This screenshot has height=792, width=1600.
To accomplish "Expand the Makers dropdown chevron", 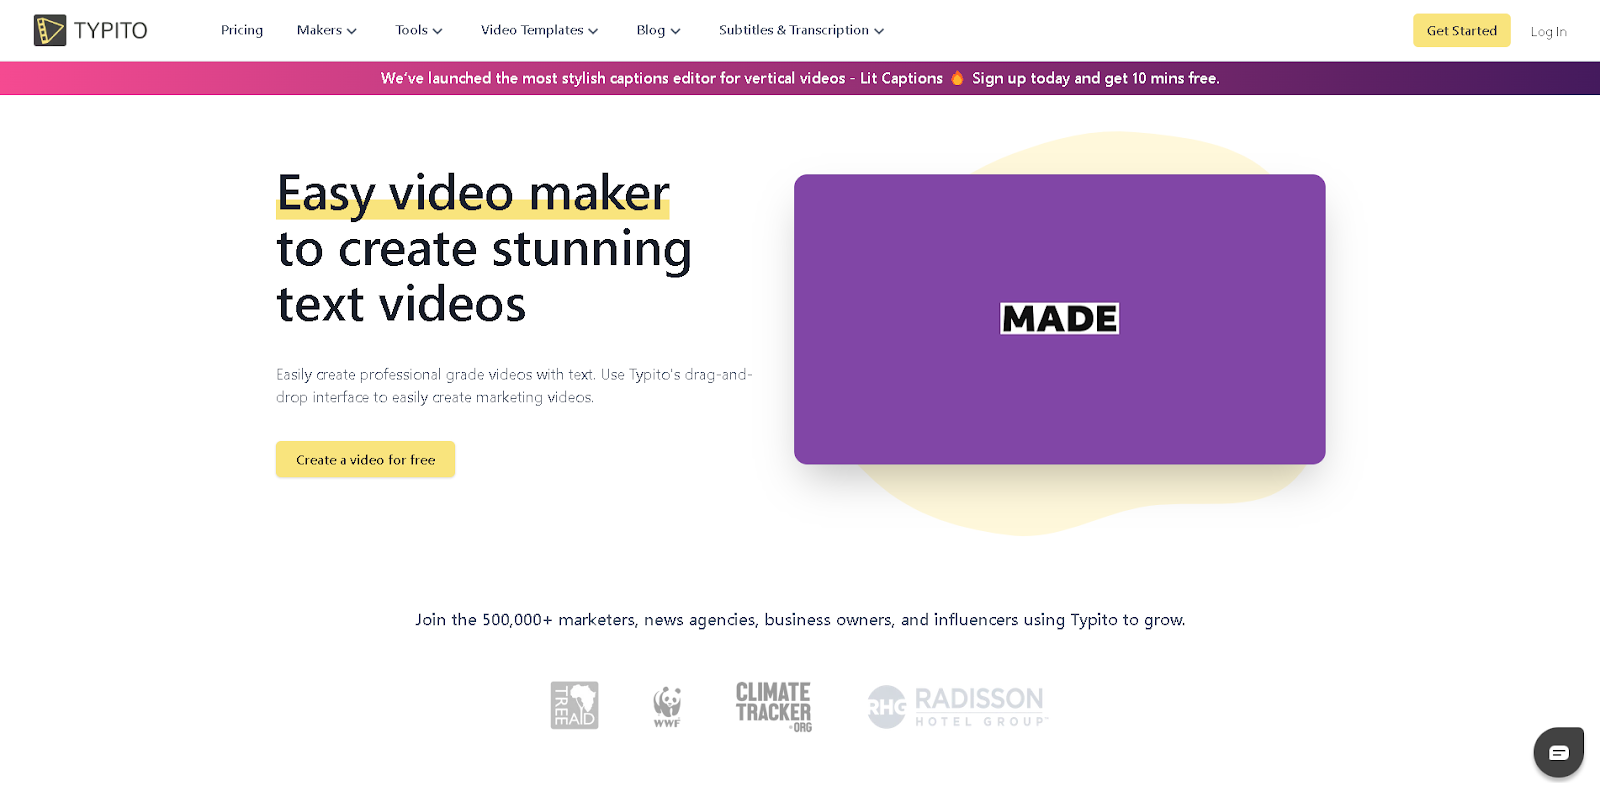I will point(352,31).
